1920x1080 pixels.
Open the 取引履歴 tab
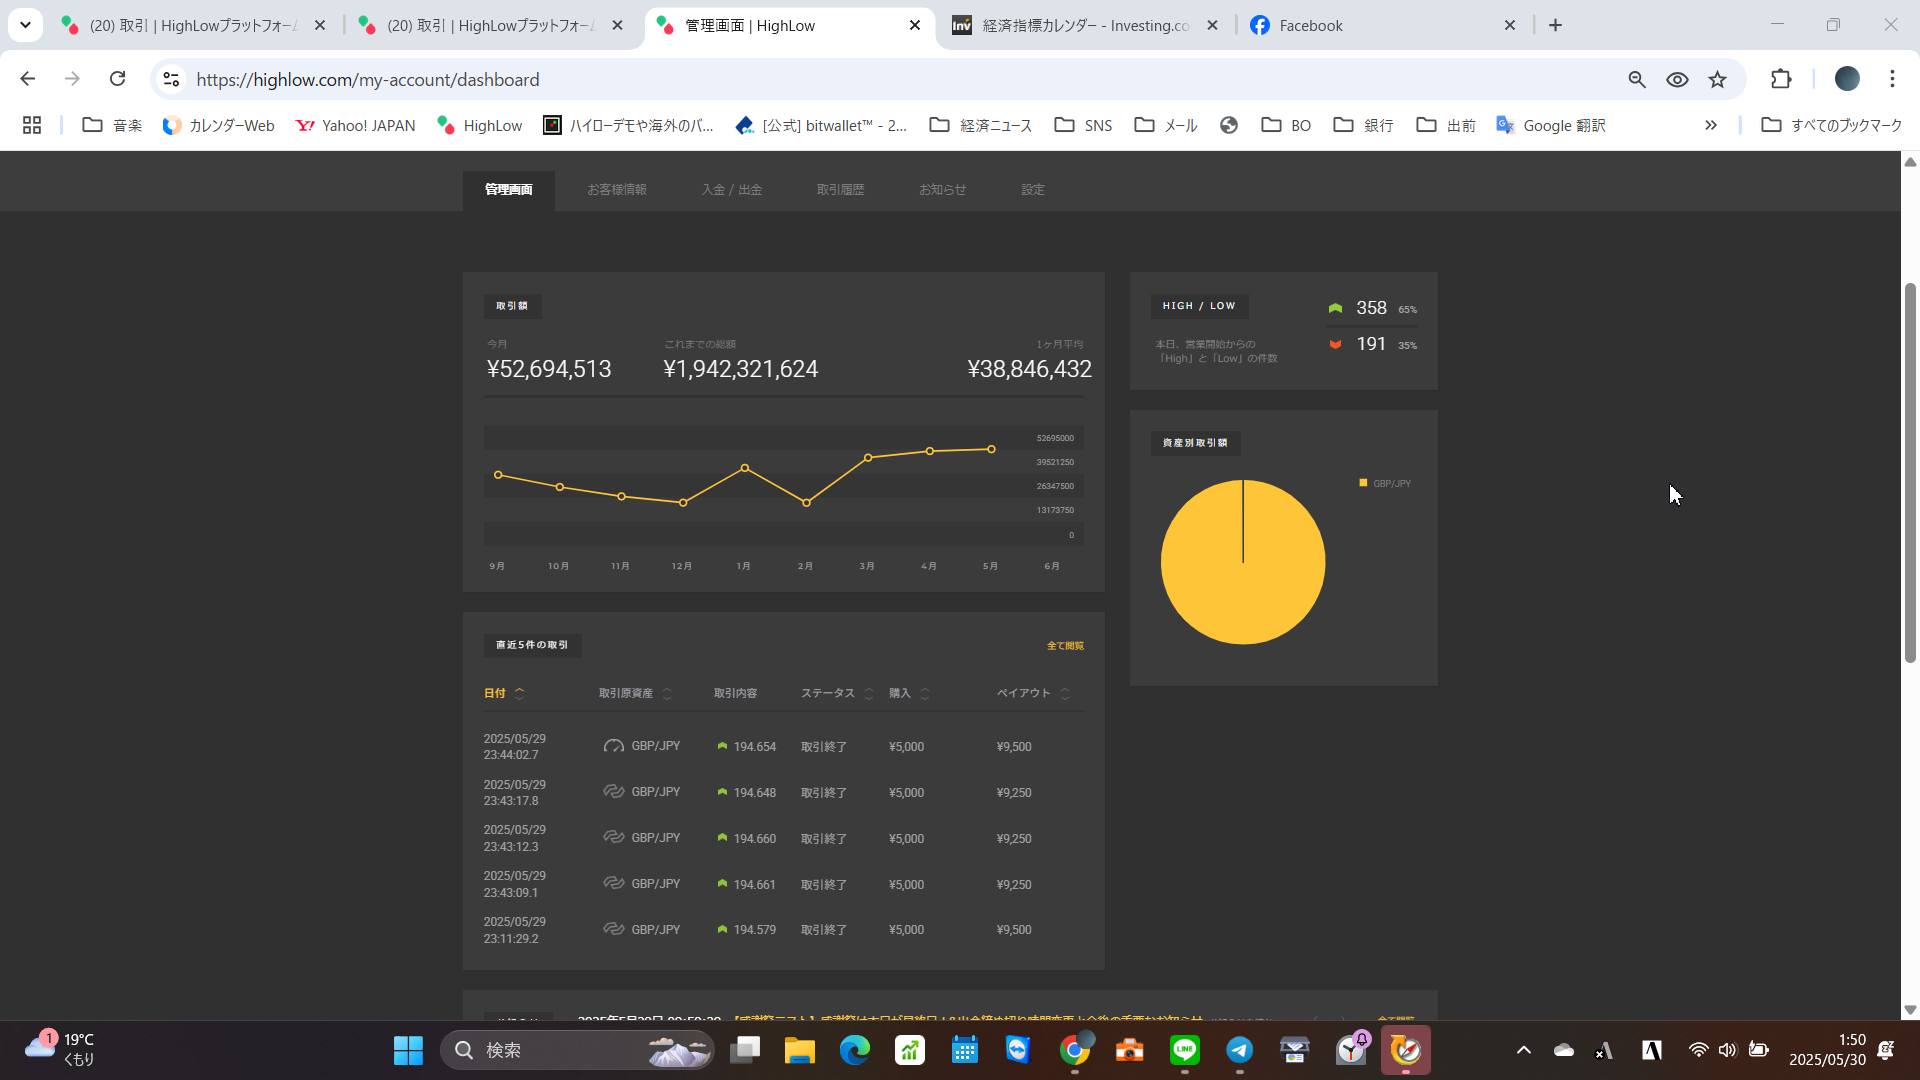tap(840, 190)
